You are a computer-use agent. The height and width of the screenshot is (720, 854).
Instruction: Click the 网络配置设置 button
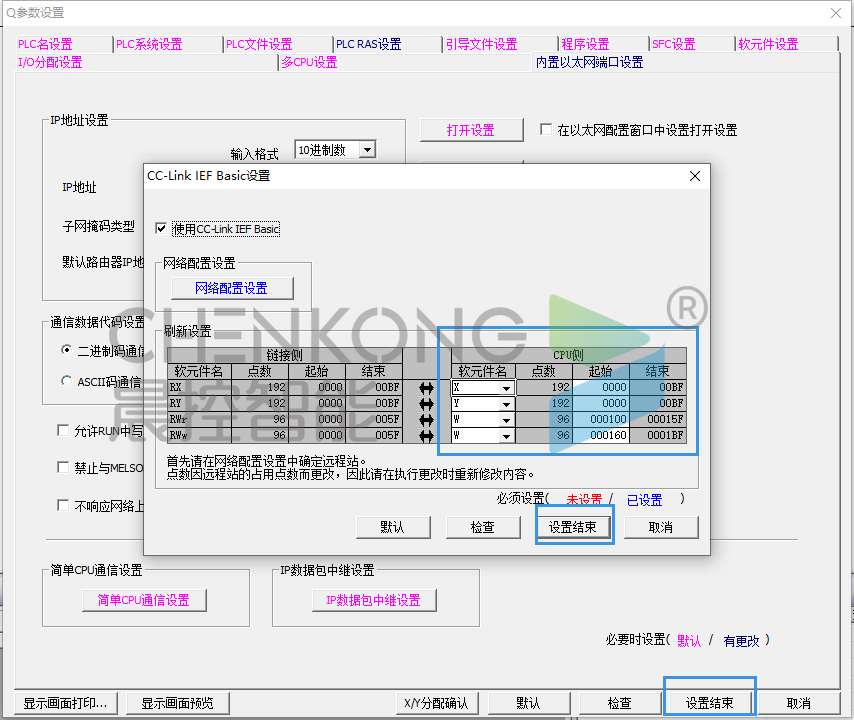pyautogui.click(x=232, y=288)
